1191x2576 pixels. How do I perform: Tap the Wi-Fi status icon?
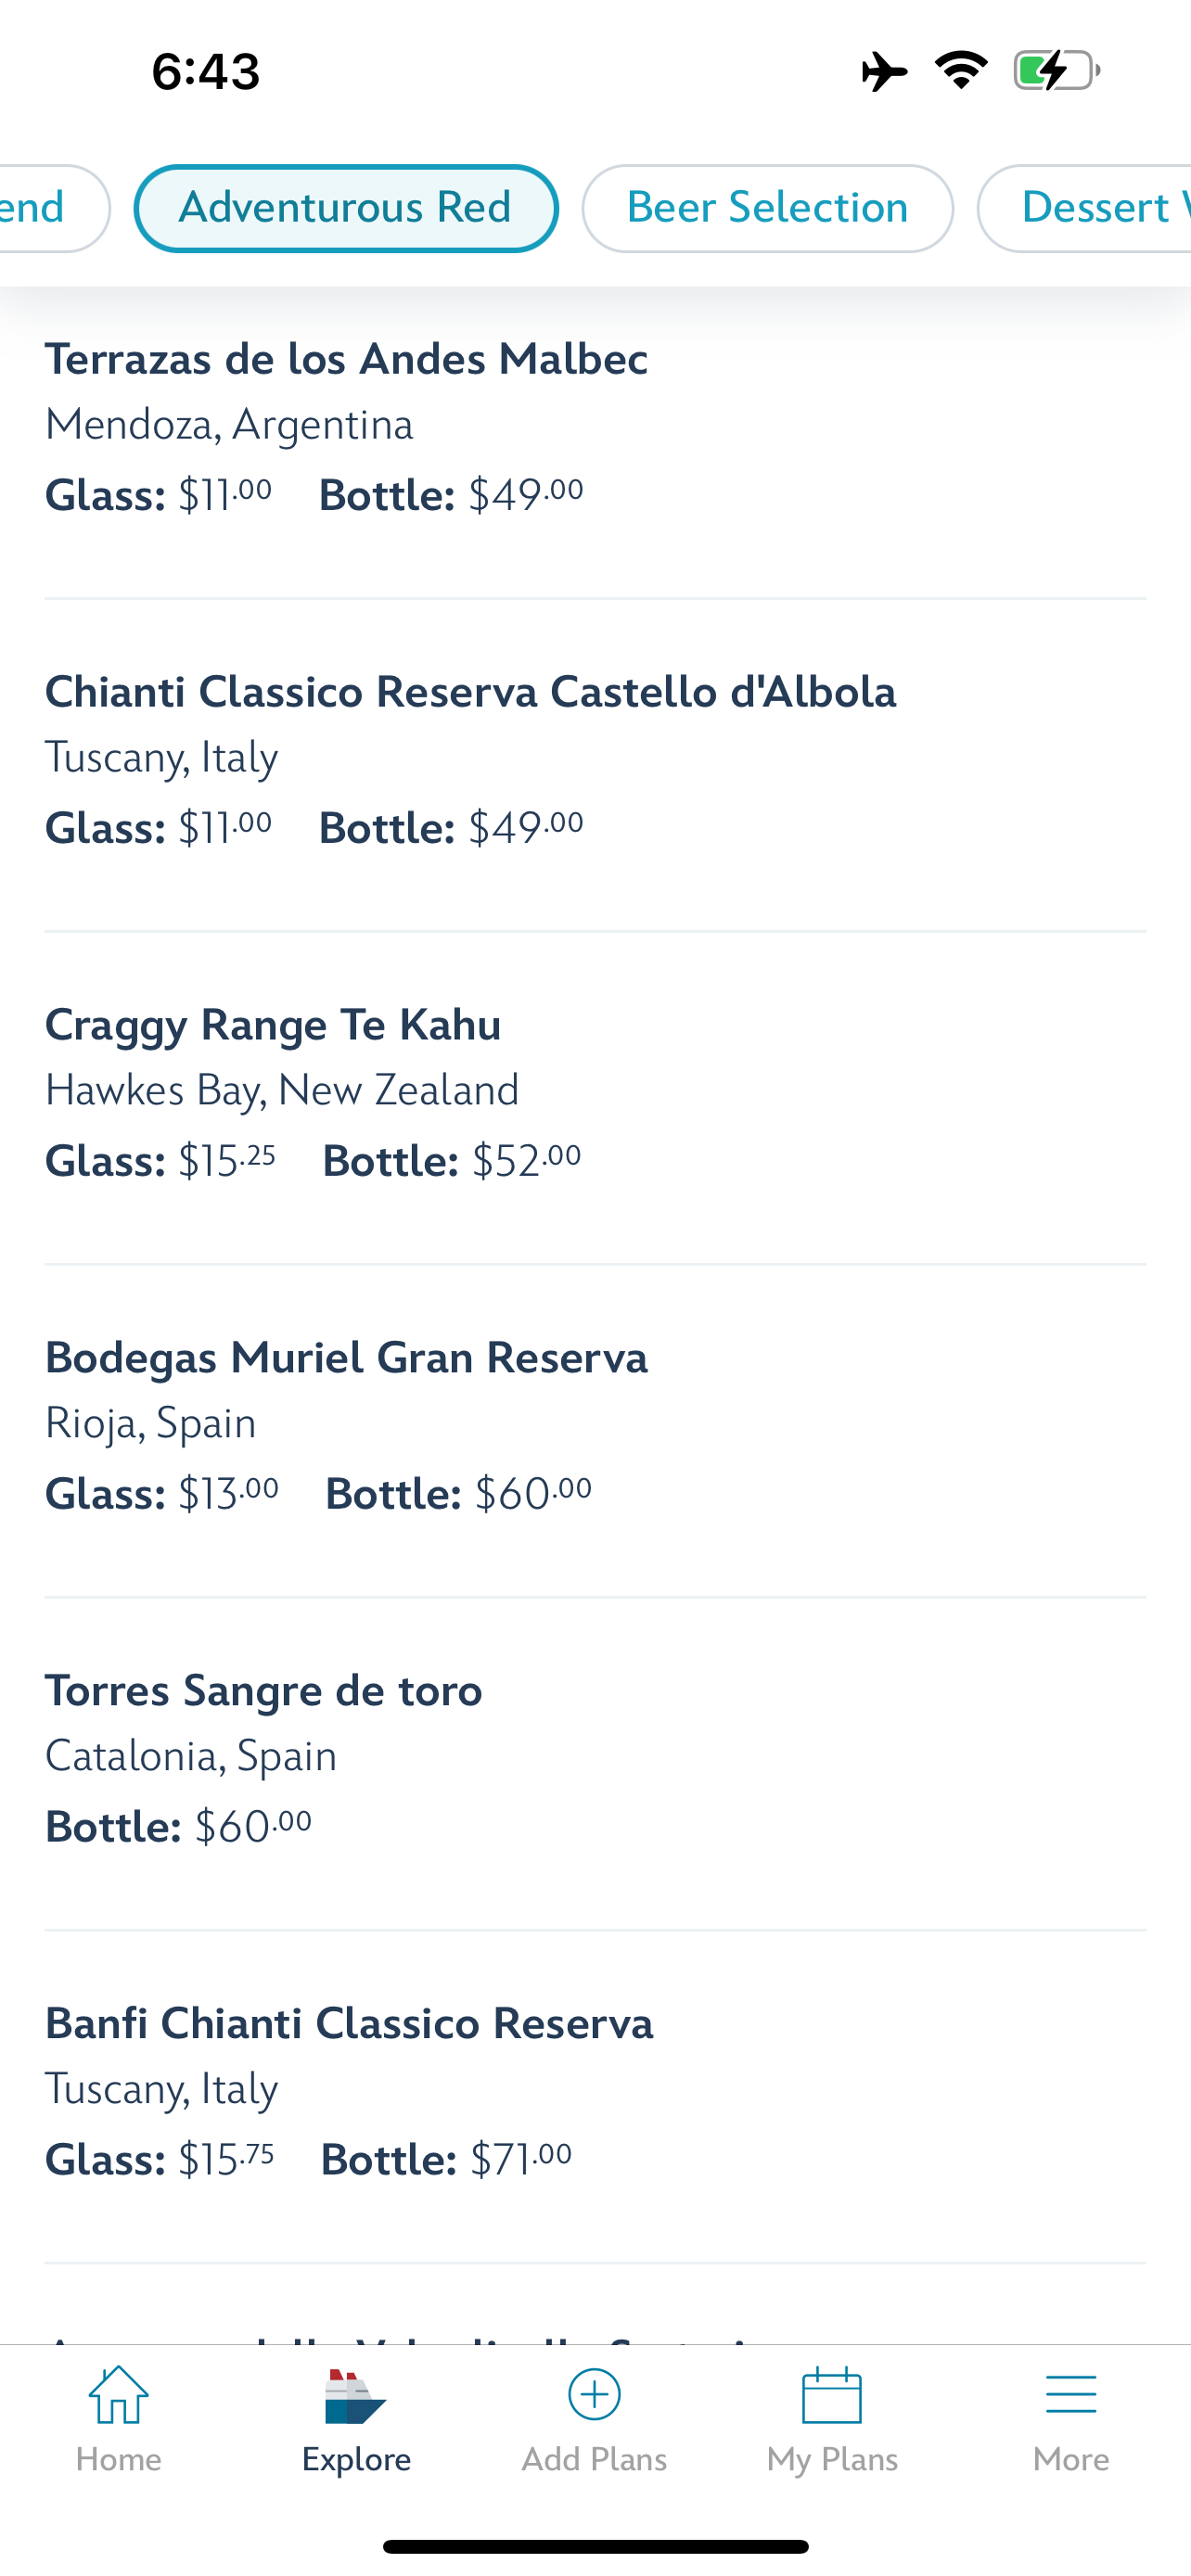click(x=961, y=70)
